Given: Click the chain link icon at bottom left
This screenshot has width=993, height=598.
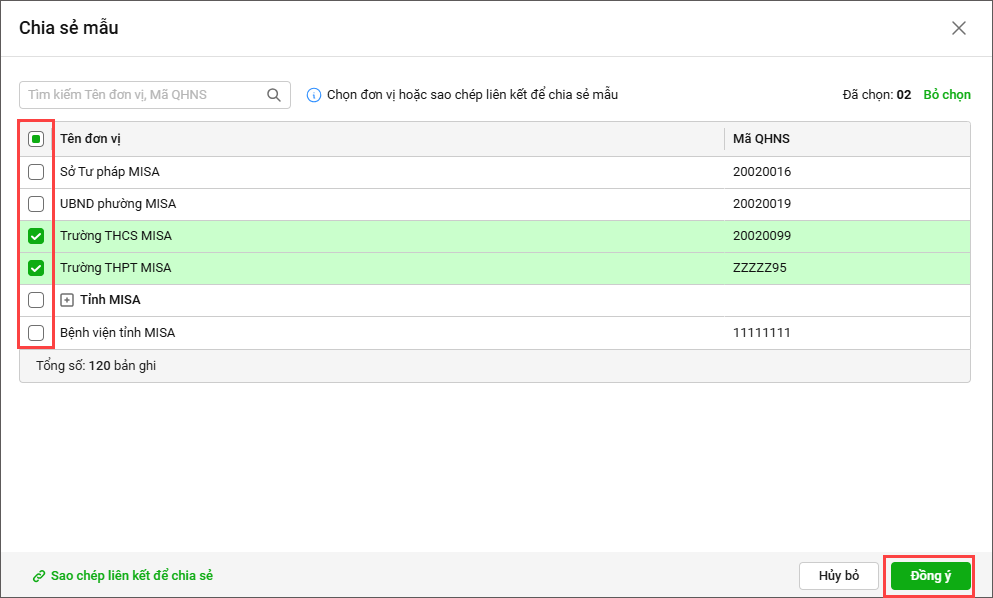Looking at the screenshot, I should tap(39, 576).
